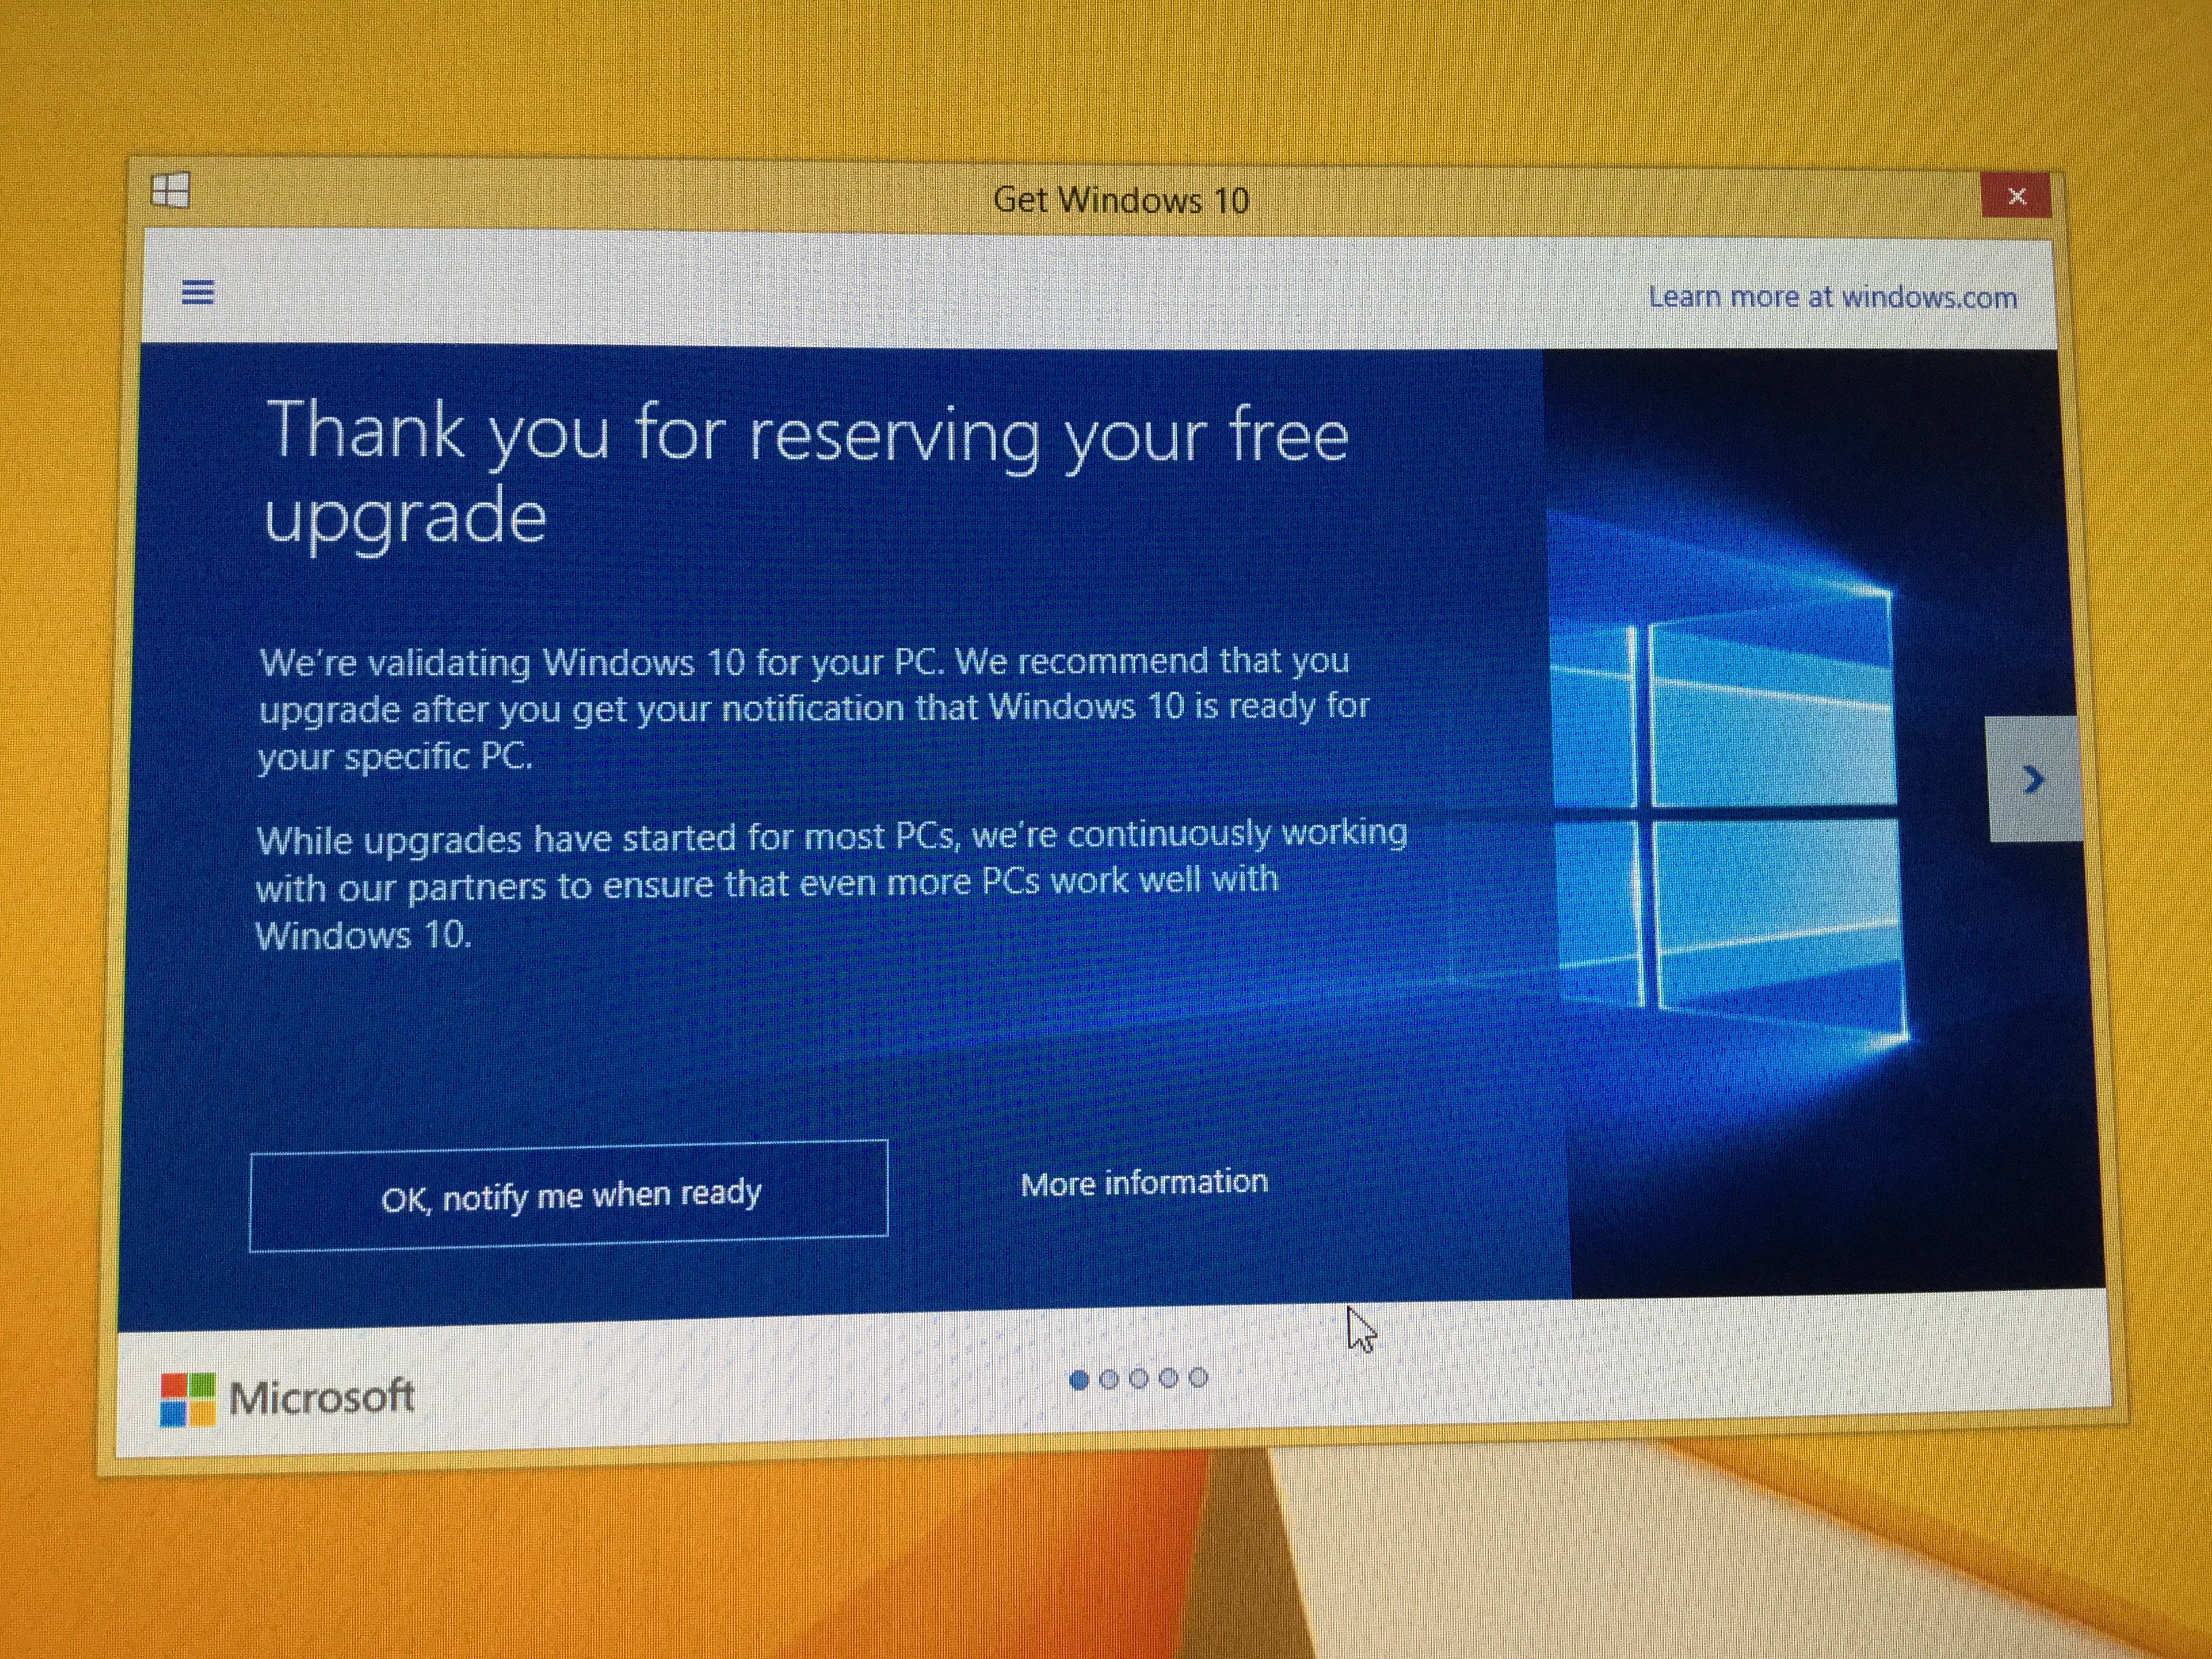Click the 'Get Windows 10' title text

click(x=1121, y=200)
